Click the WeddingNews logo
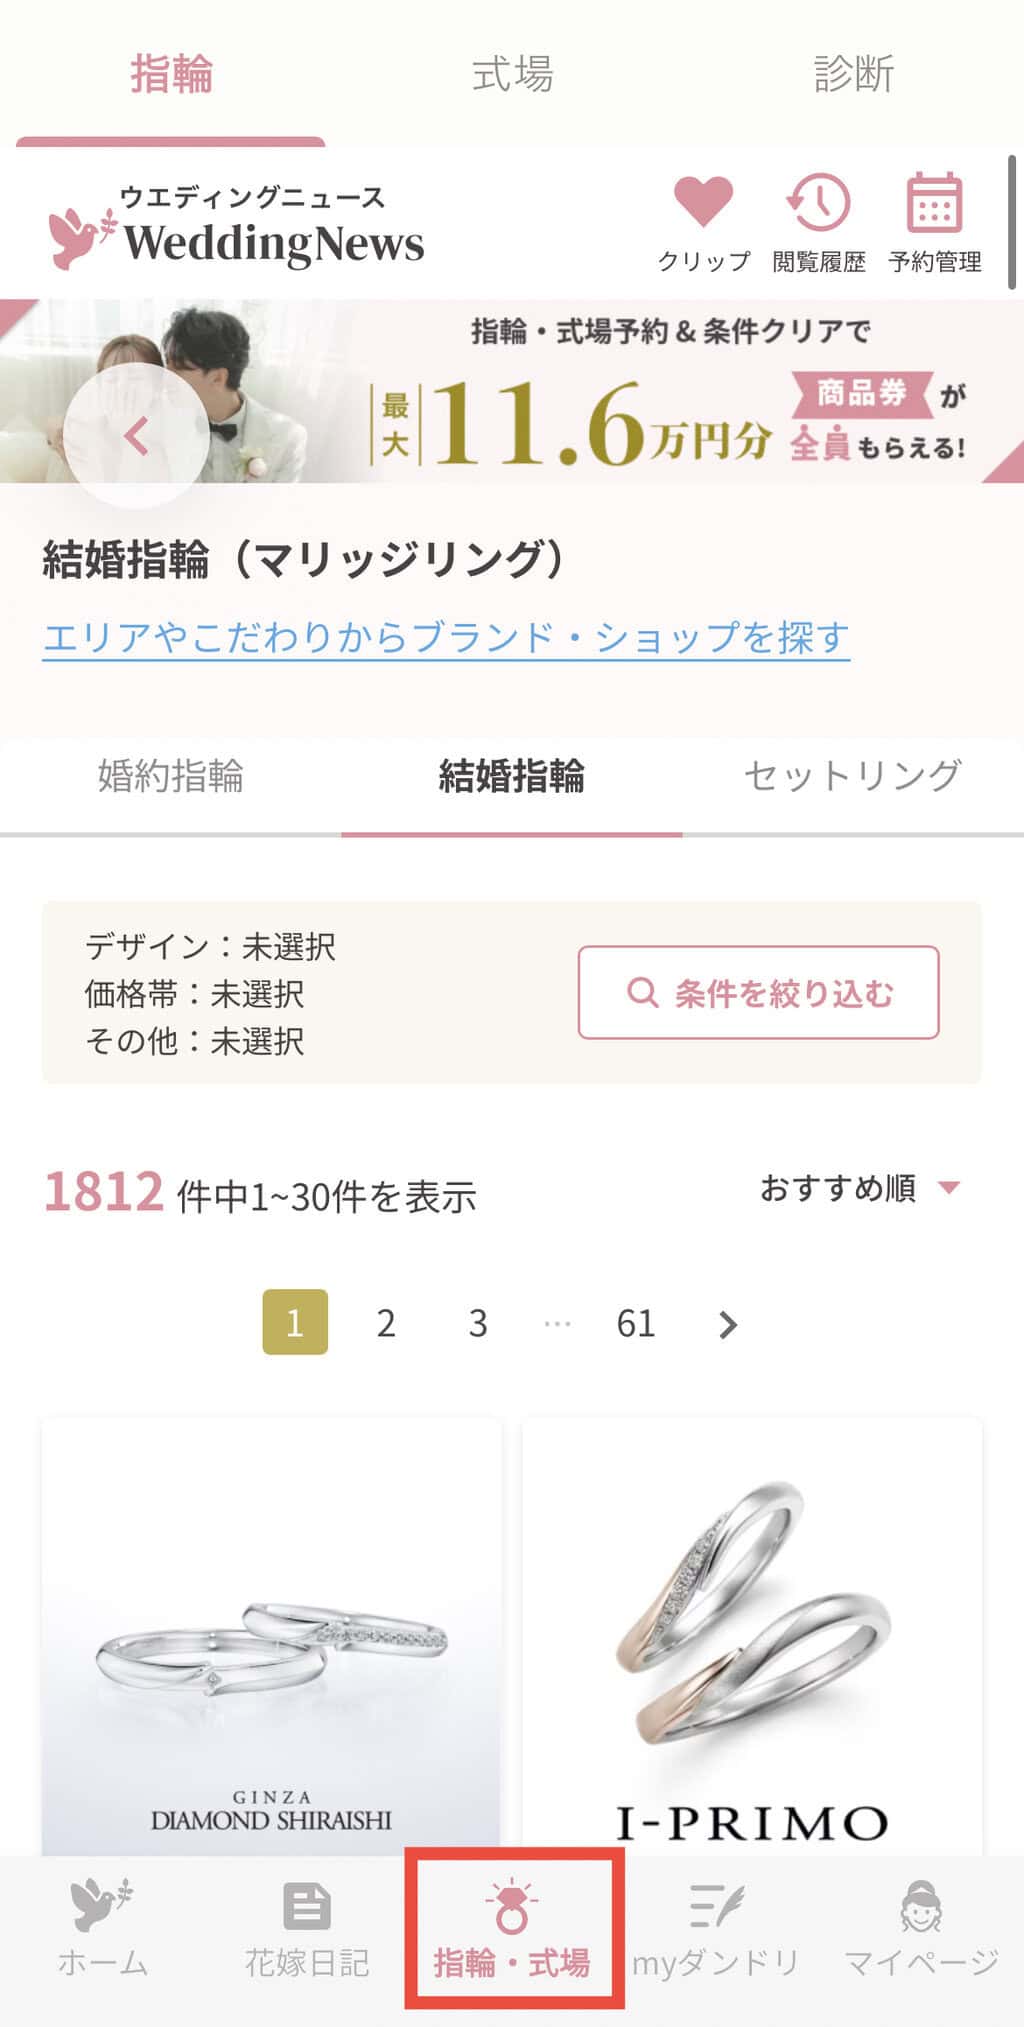 [x=237, y=227]
